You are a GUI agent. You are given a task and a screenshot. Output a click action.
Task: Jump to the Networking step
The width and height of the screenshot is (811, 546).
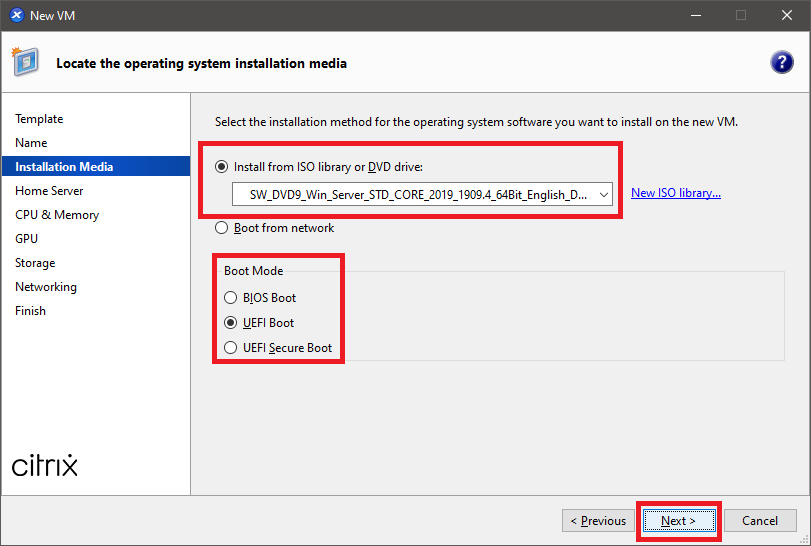[x=46, y=287]
